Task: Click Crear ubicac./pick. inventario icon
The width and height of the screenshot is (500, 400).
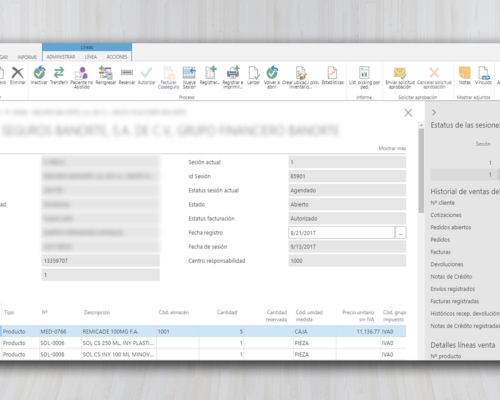Action: click(301, 73)
